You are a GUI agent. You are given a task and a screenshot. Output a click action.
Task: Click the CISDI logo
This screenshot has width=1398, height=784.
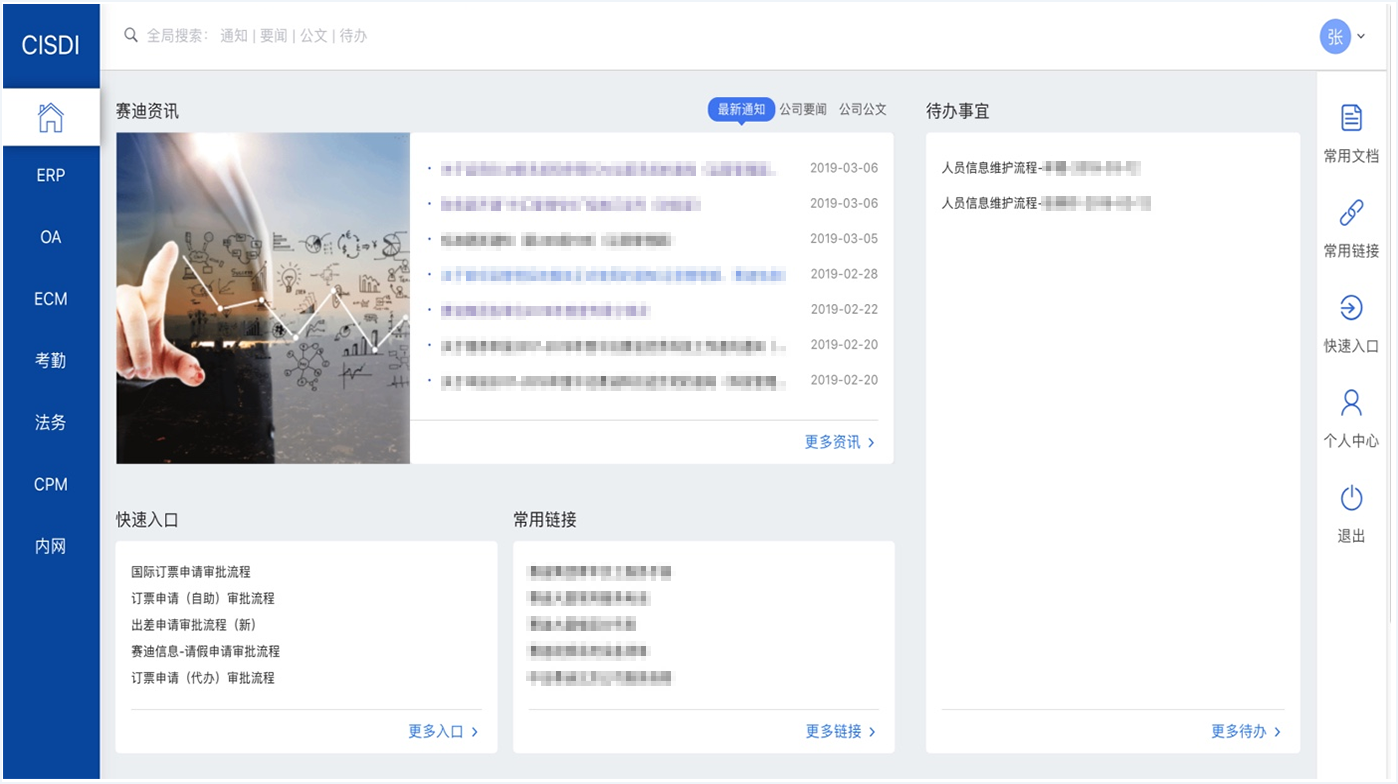[50, 45]
